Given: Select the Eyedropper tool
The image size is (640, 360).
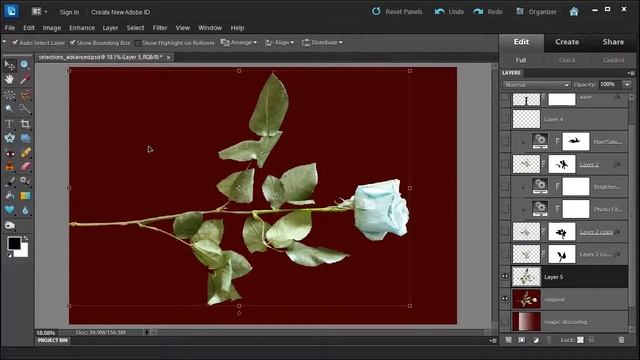Looking at the screenshot, I should (25, 79).
